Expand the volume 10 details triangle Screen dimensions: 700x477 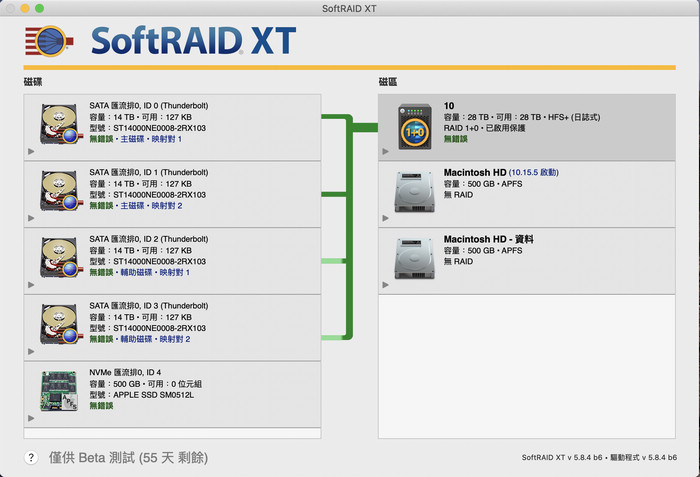click(386, 151)
